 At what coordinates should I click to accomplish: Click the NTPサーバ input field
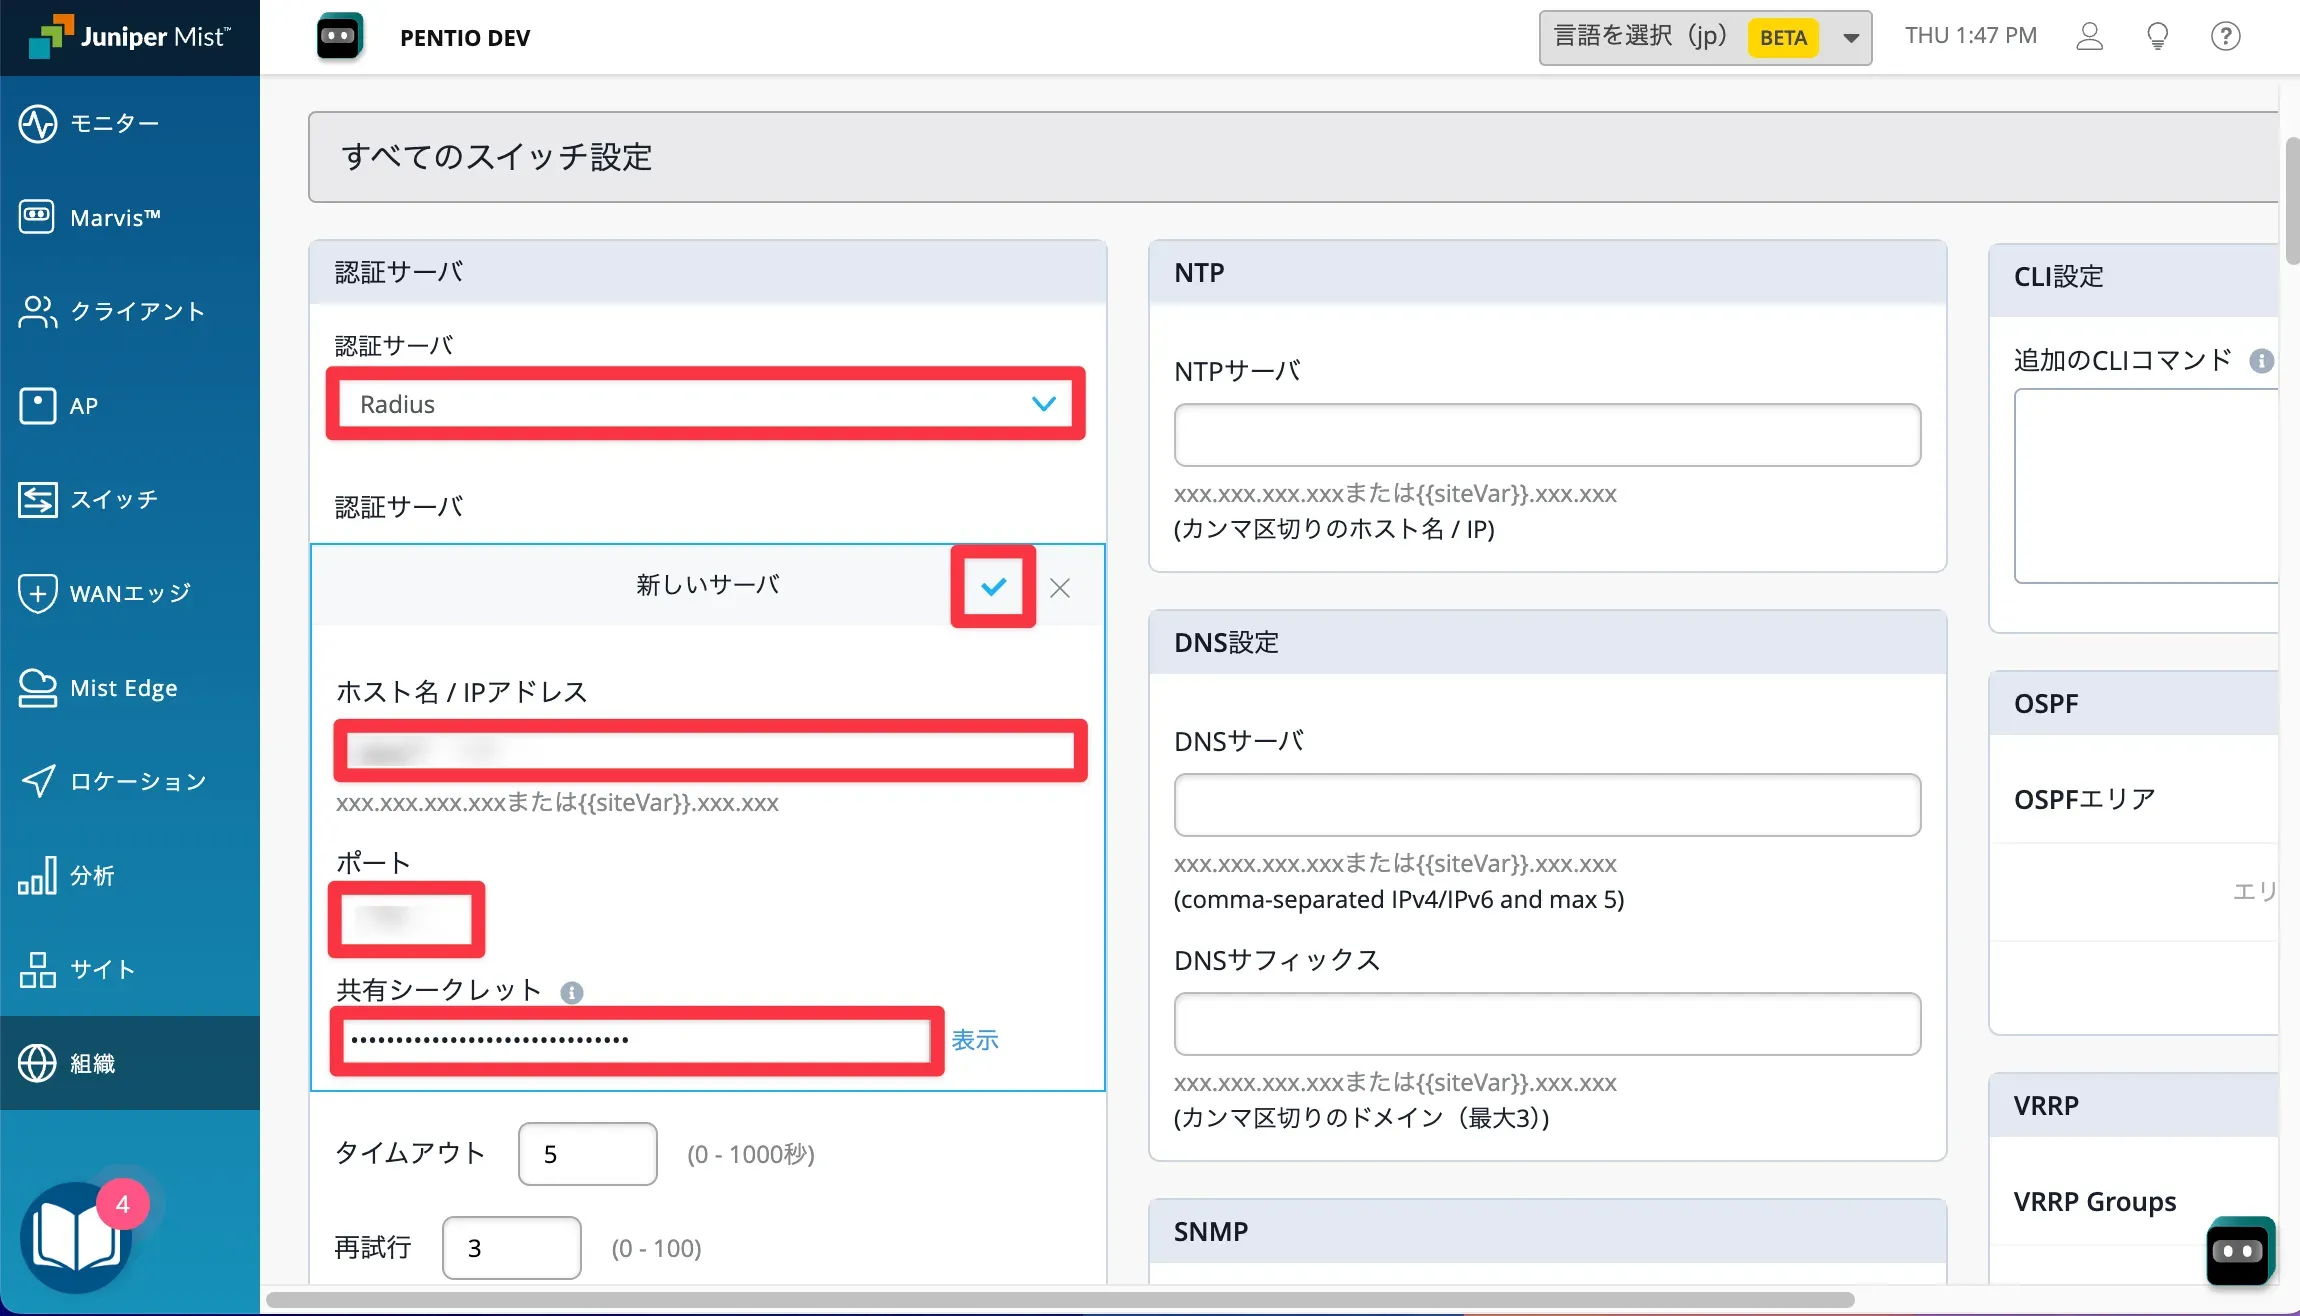[x=1546, y=435]
